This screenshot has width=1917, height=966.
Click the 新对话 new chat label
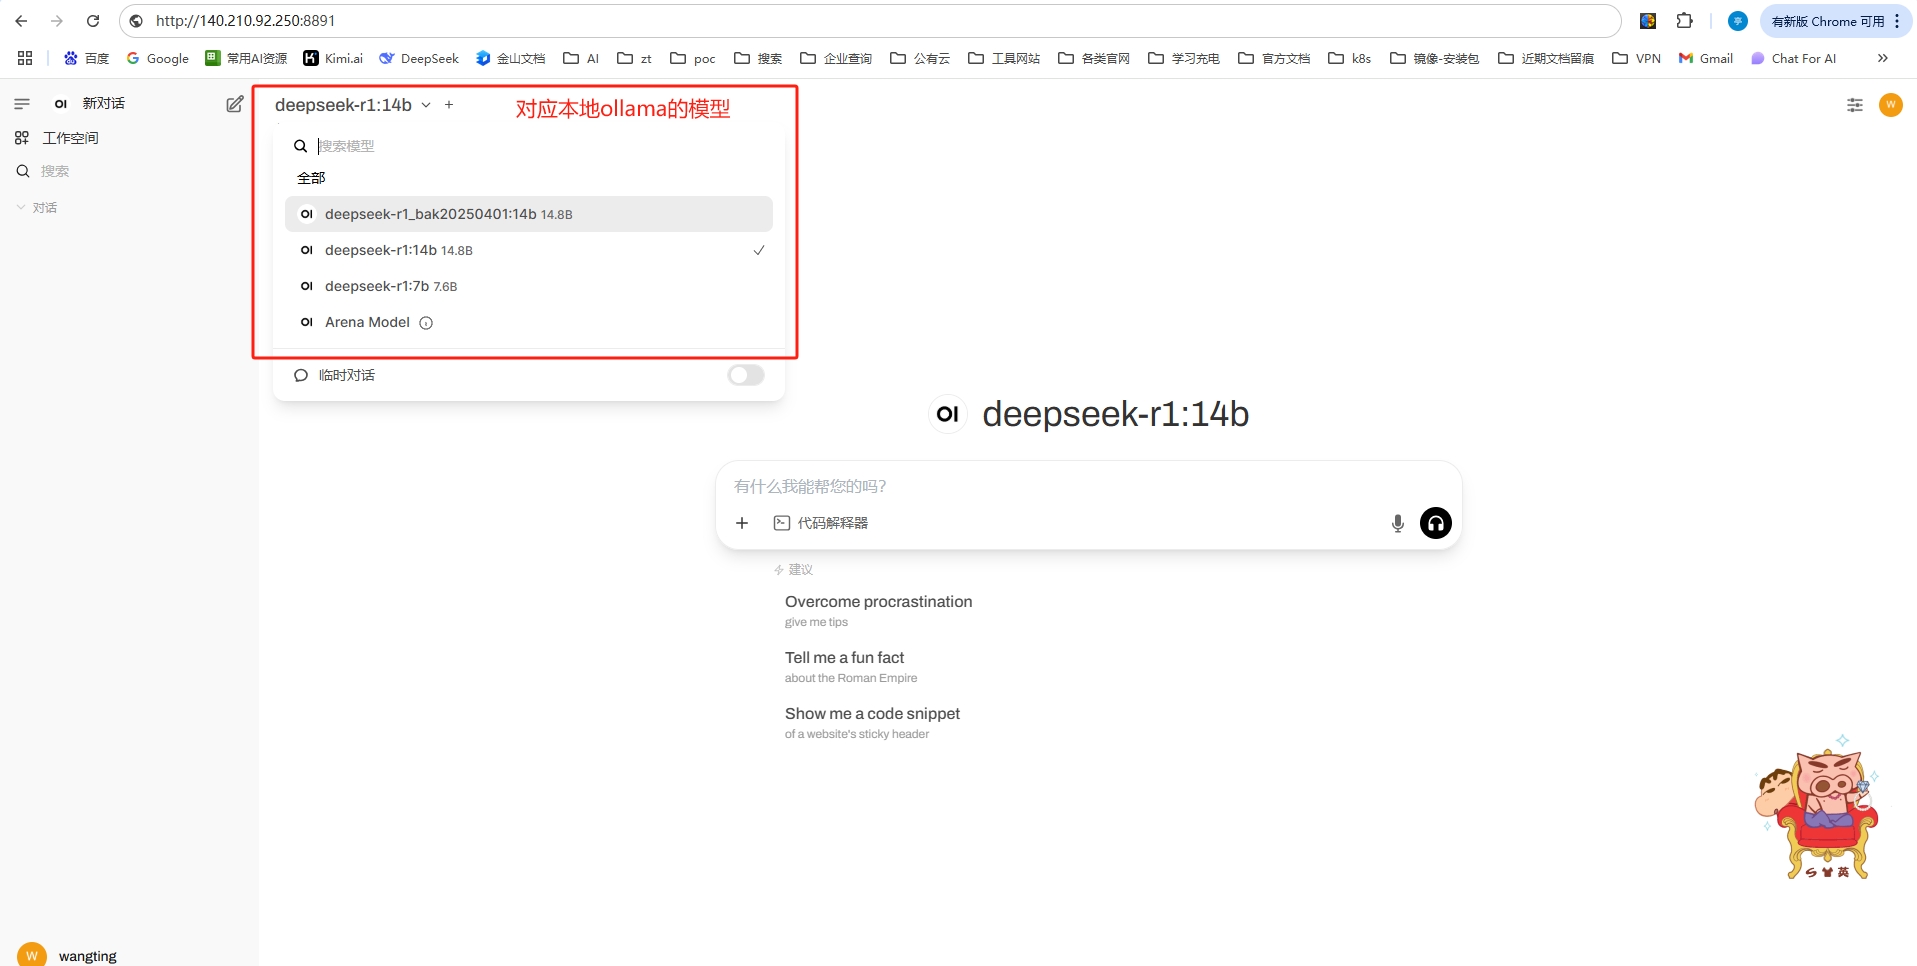103,104
